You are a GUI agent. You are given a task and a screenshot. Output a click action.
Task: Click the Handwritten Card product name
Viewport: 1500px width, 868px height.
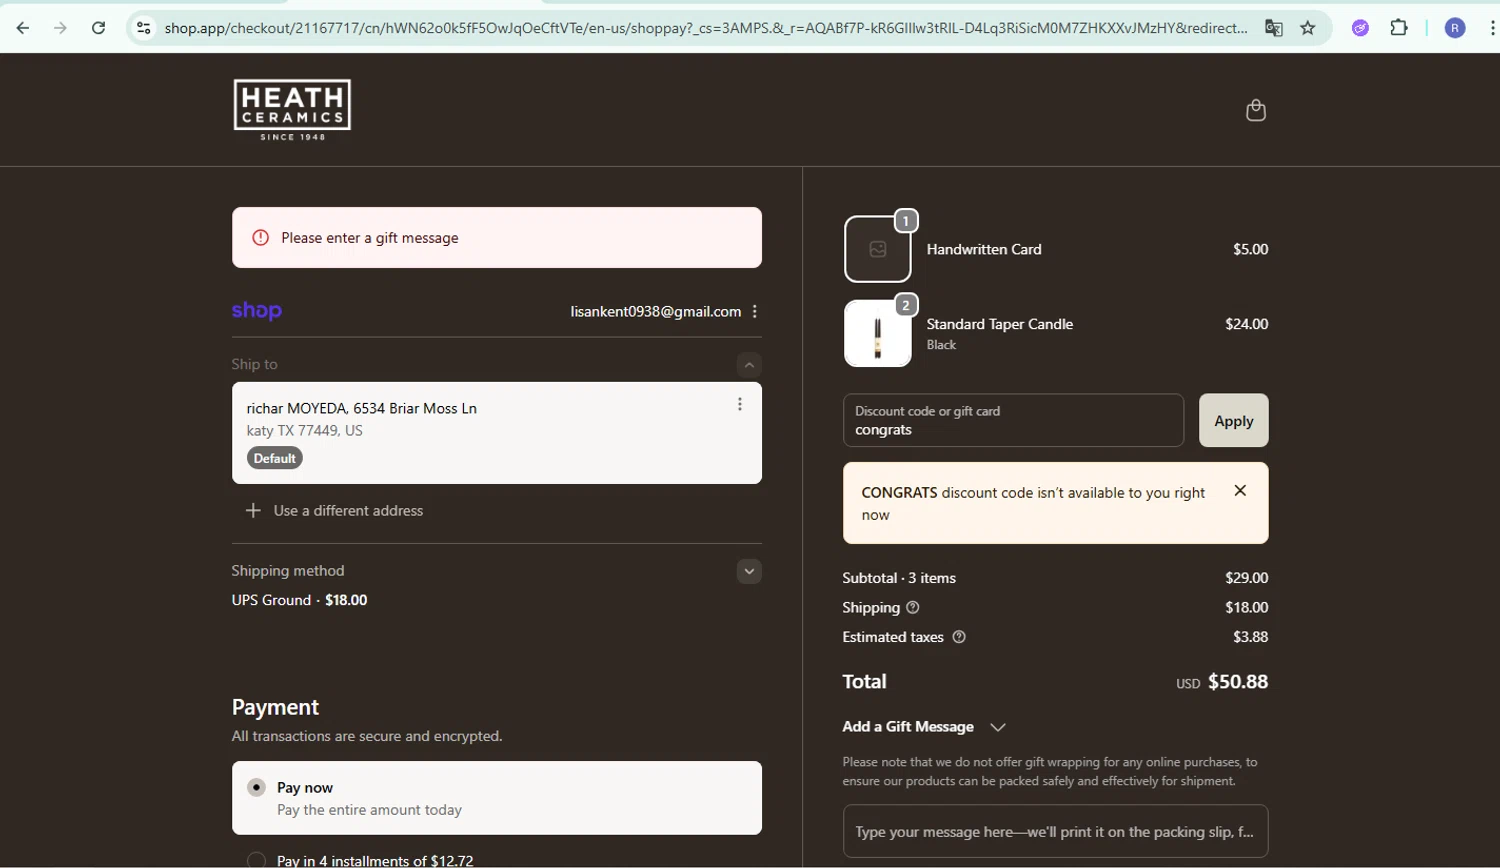tap(984, 249)
